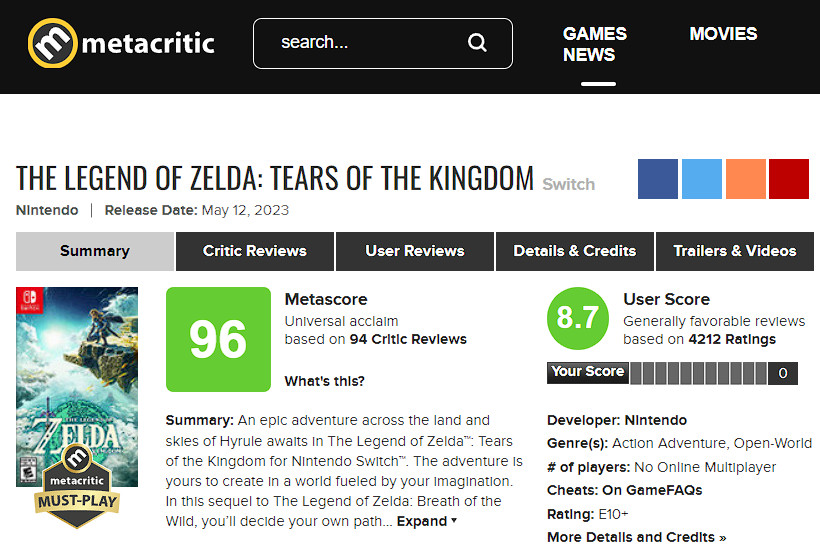Open the Trailers & Videos tab
This screenshot has height=544, width=820.
pos(735,251)
